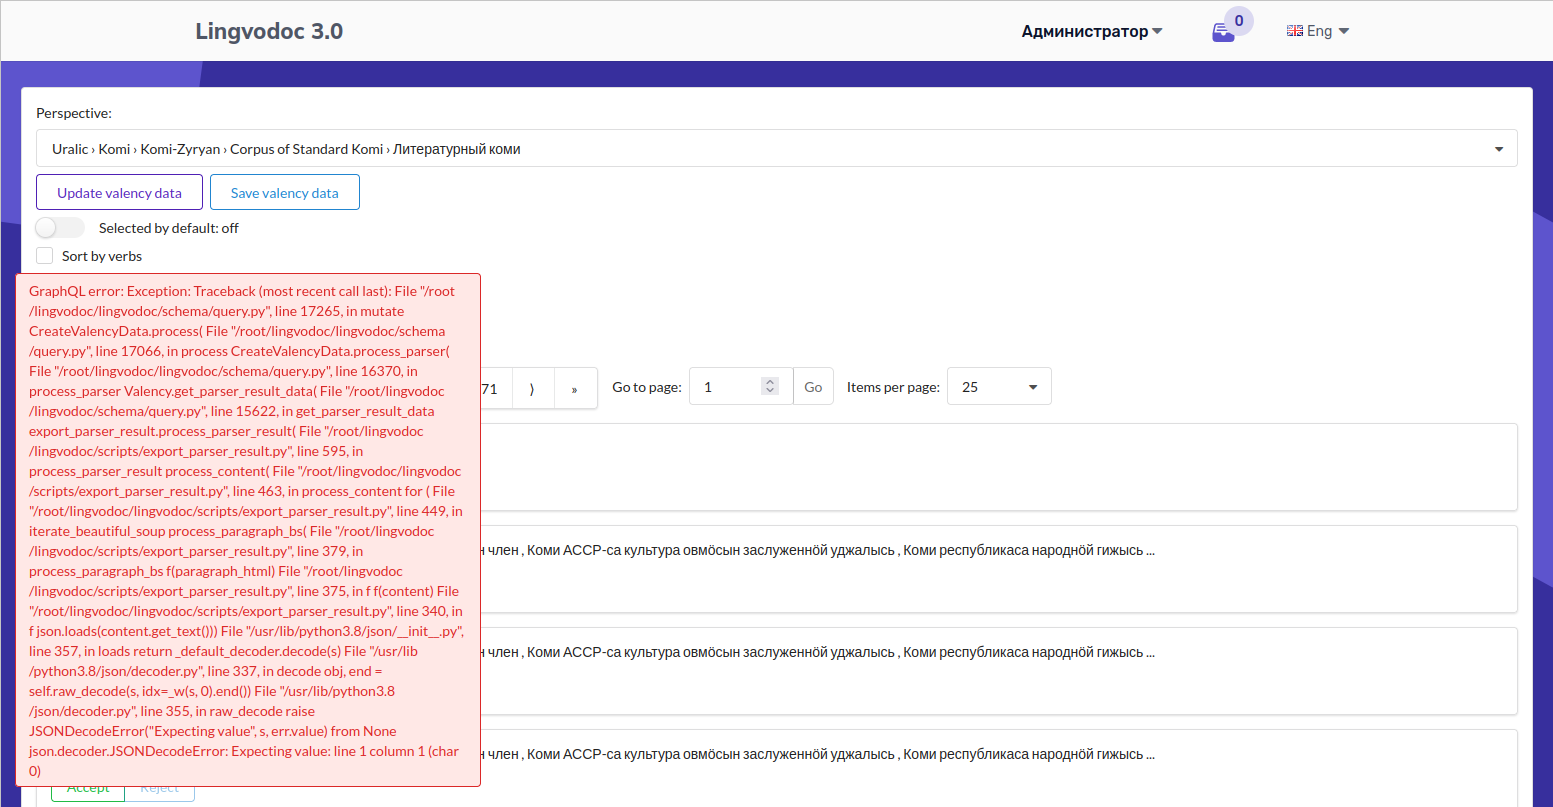The width and height of the screenshot is (1553, 807).
Task: Open the Администратор user menu
Action: point(1092,31)
